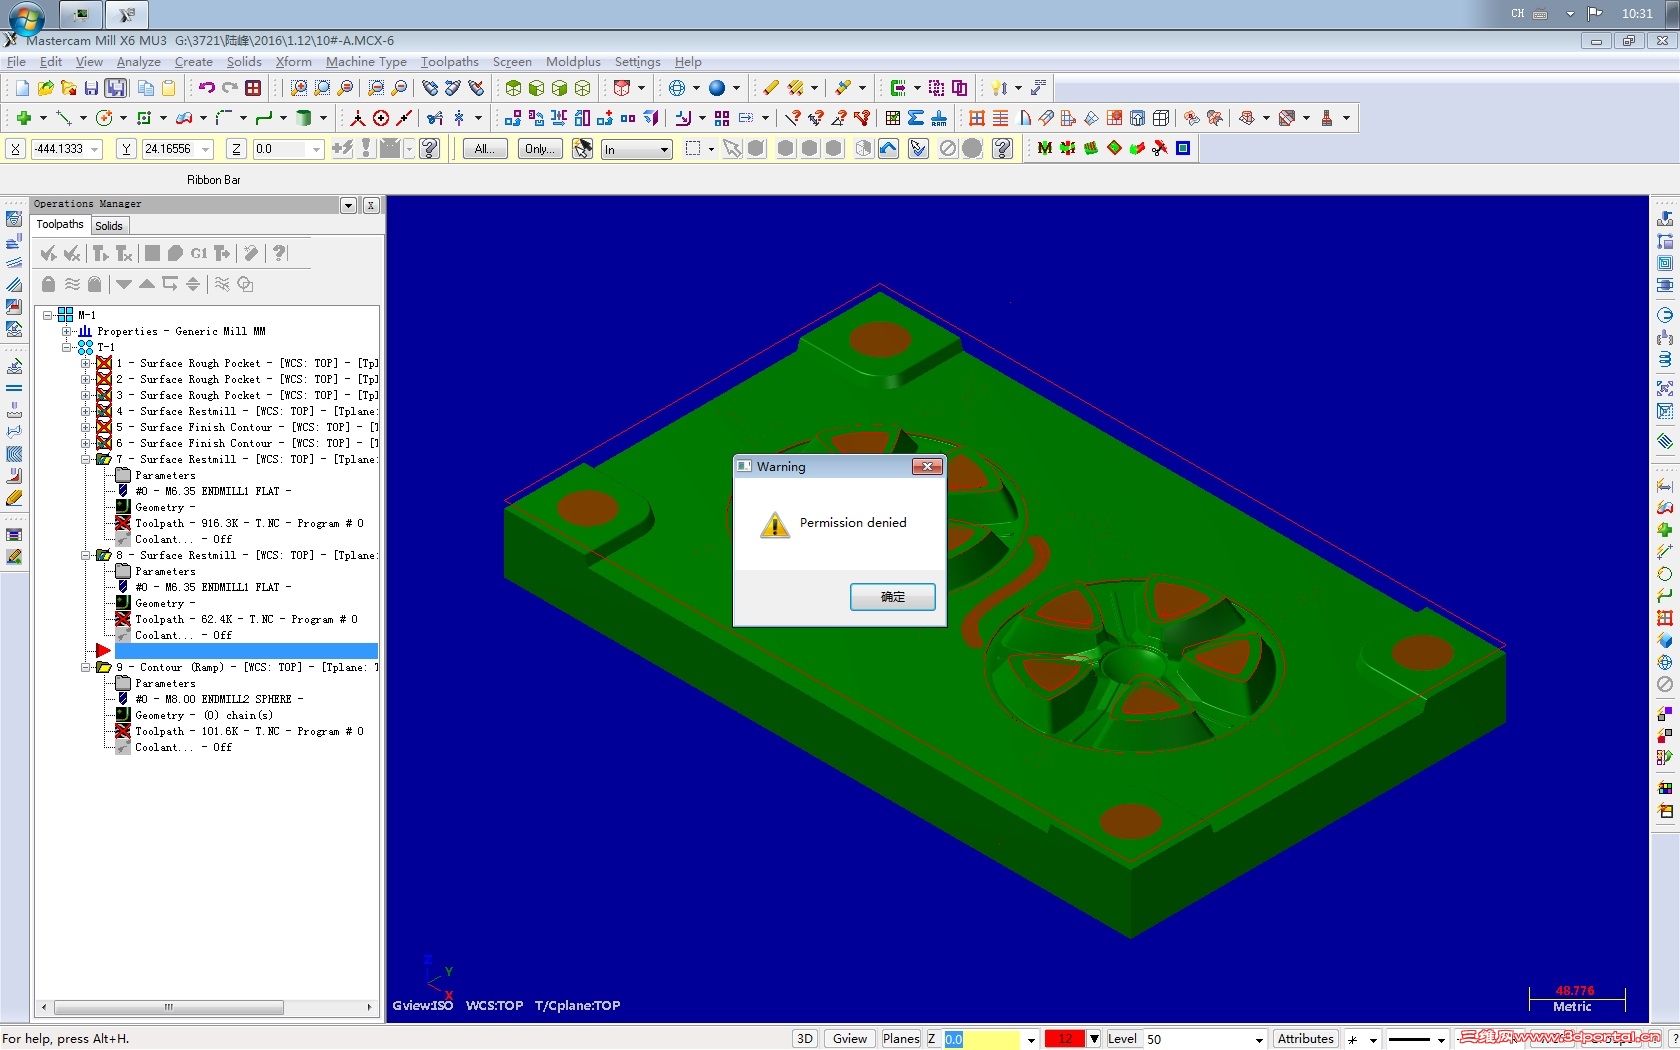
Task: Click the Operations Manager help question icon
Action: click(x=280, y=254)
